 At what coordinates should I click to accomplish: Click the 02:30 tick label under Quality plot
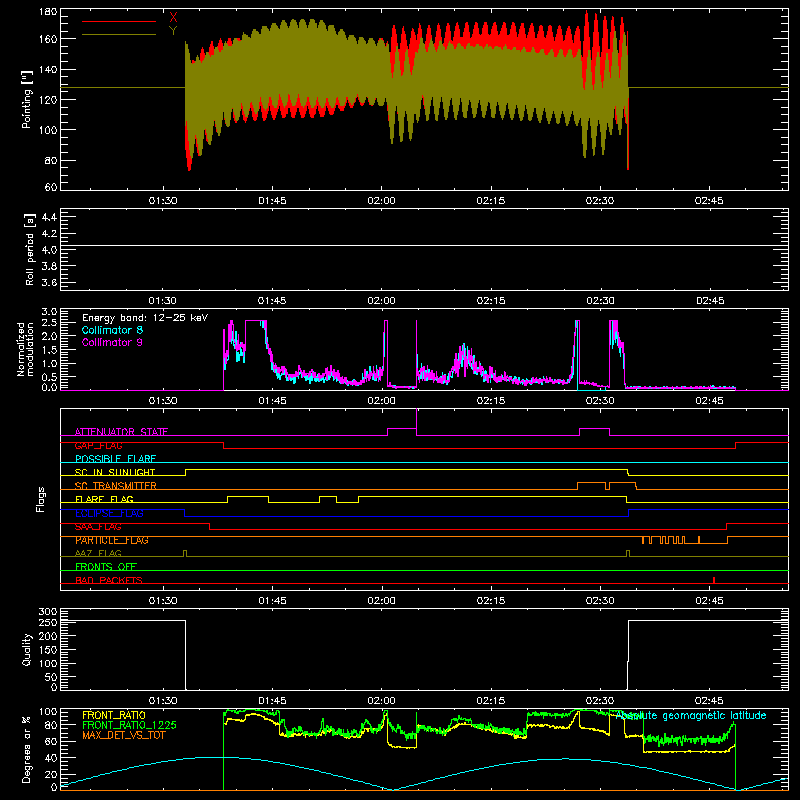click(600, 701)
